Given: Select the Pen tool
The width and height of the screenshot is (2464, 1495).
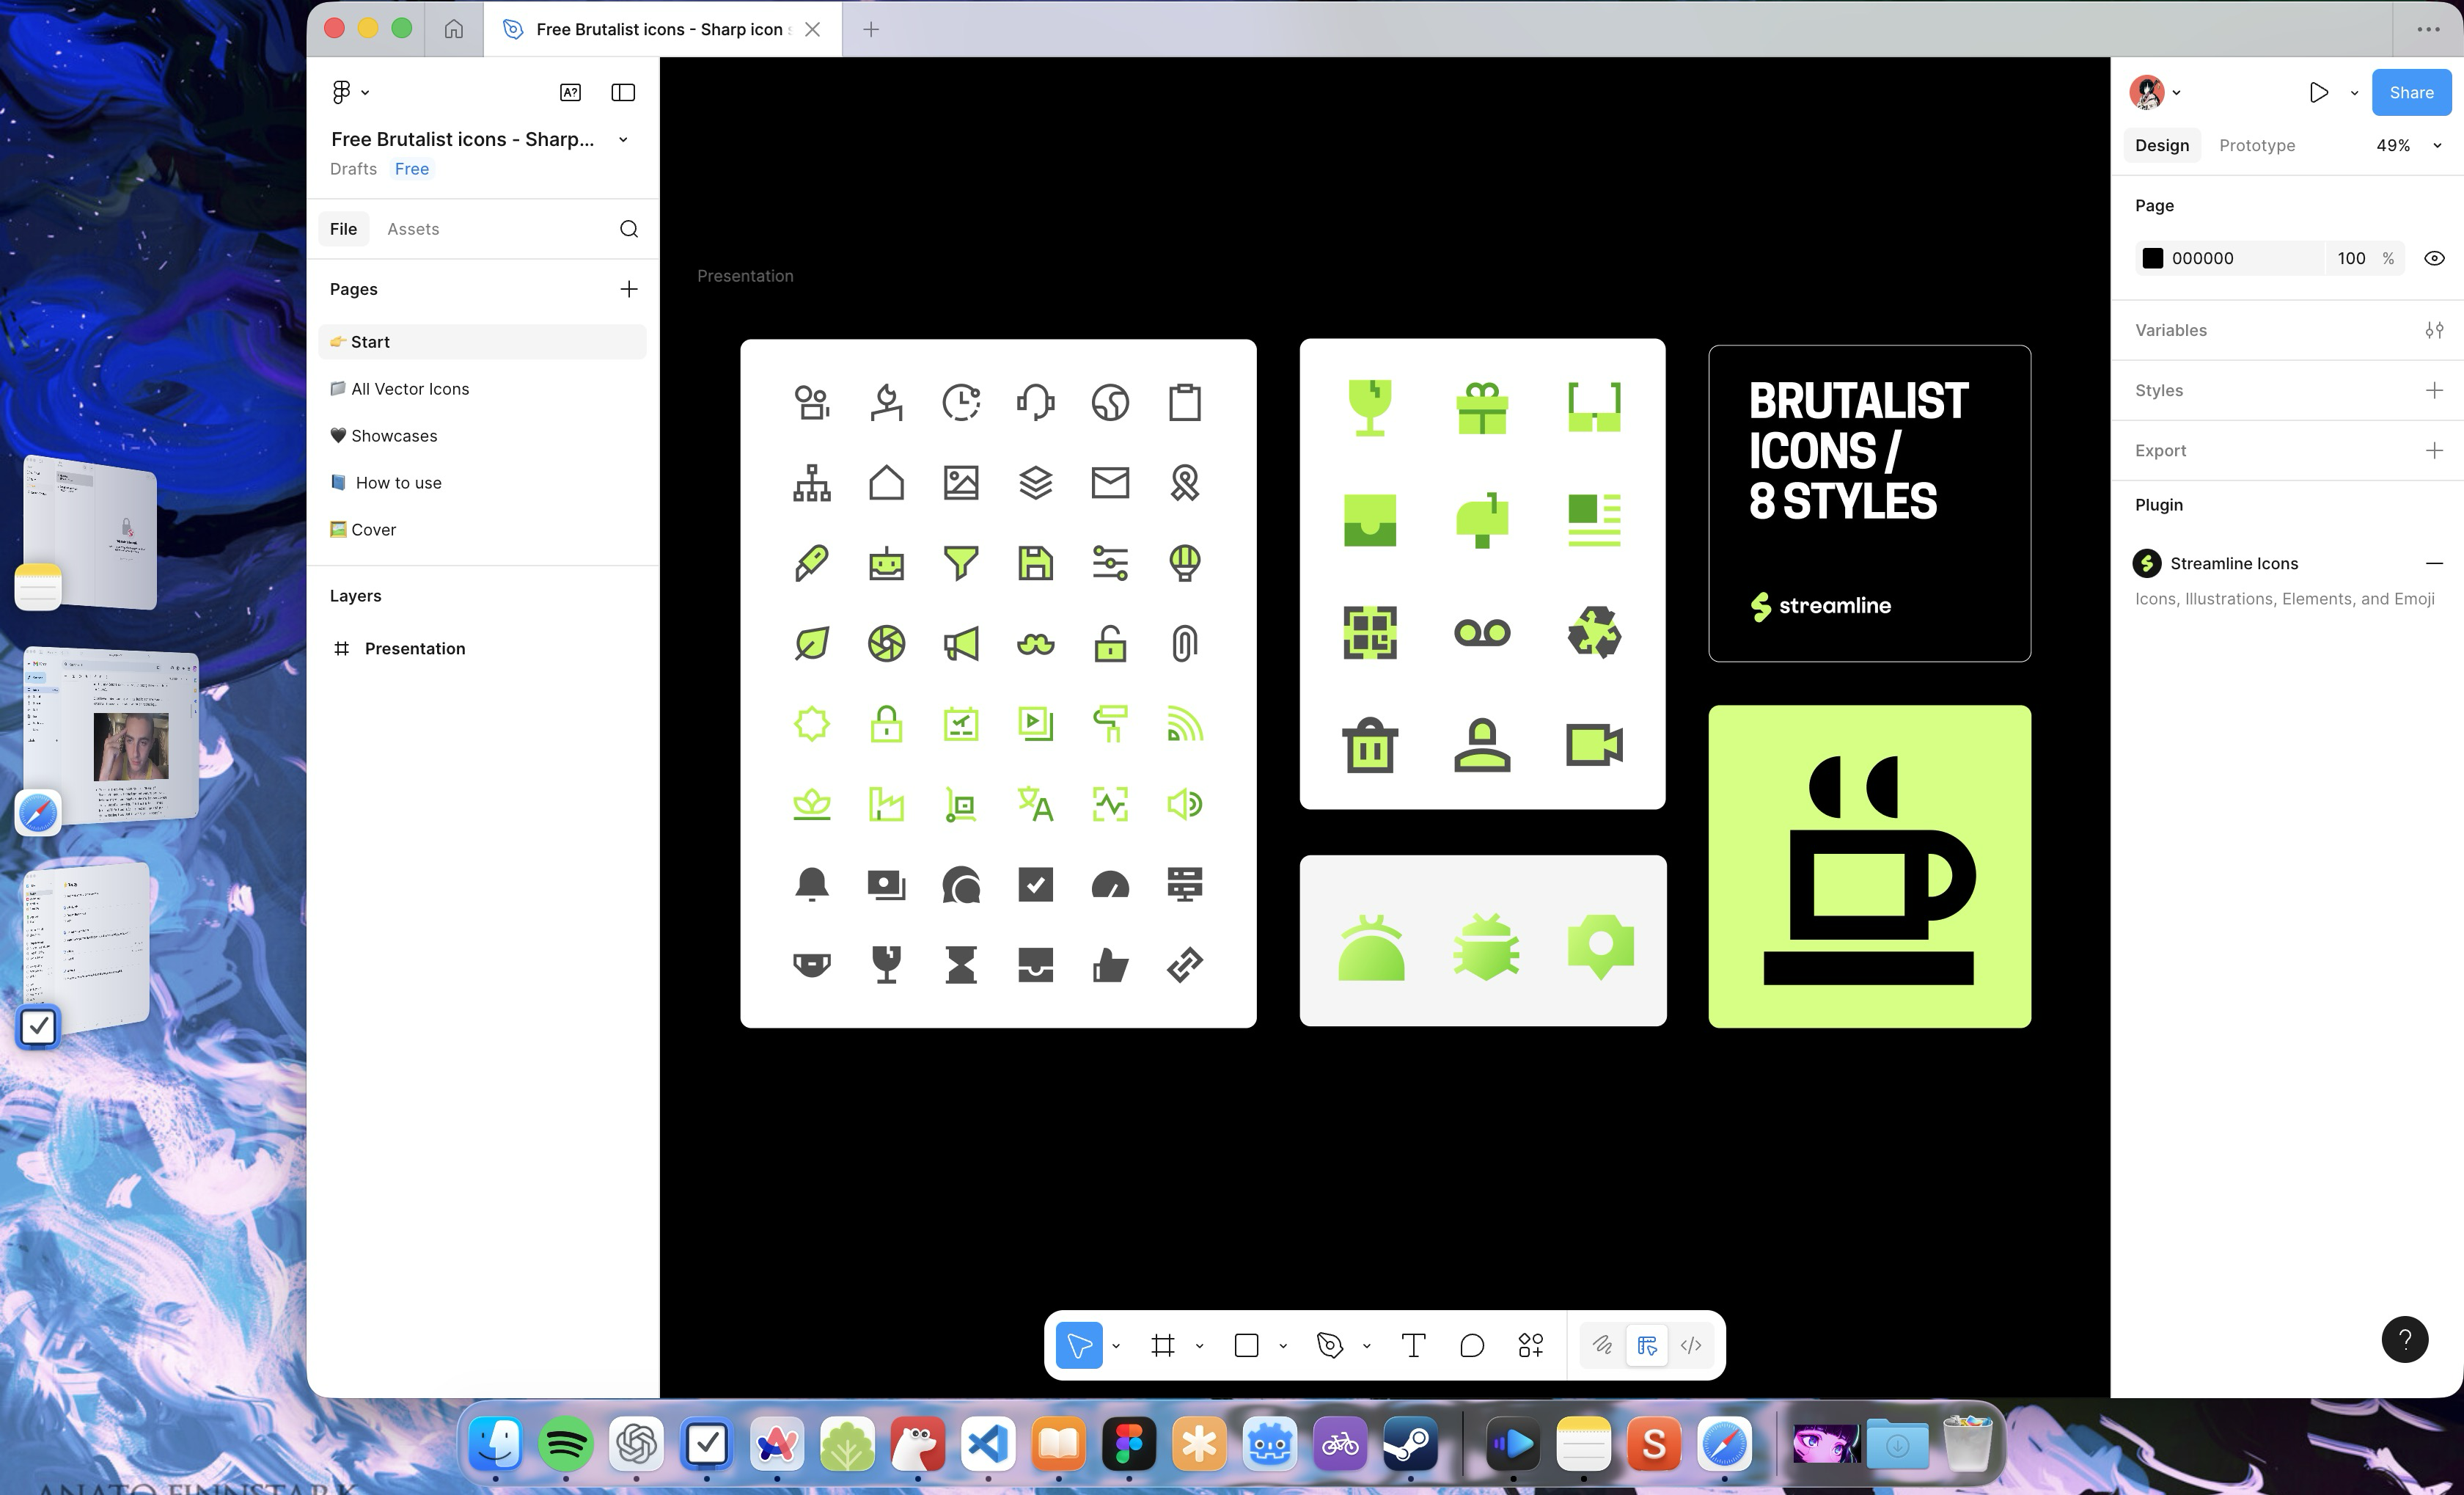Looking at the screenshot, I should click(x=1330, y=1345).
